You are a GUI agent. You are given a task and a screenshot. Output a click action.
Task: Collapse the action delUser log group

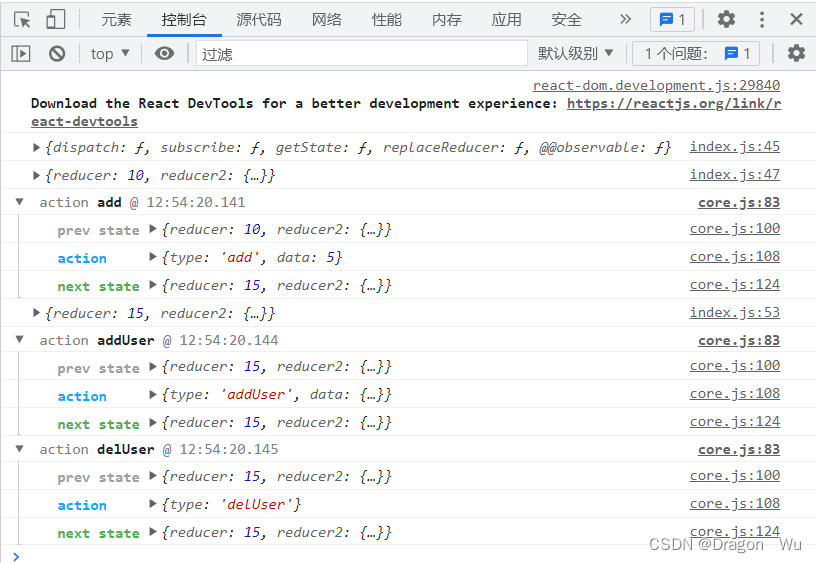pyautogui.click(x=20, y=449)
